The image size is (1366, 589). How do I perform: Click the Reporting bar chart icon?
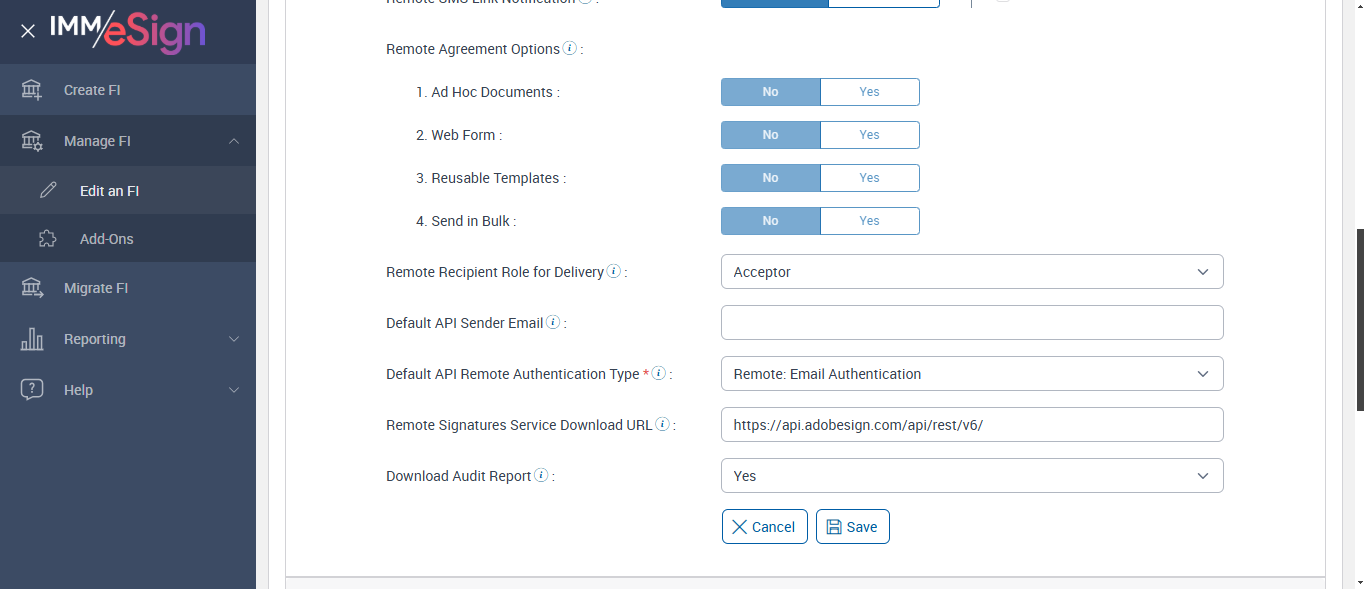point(32,339)
